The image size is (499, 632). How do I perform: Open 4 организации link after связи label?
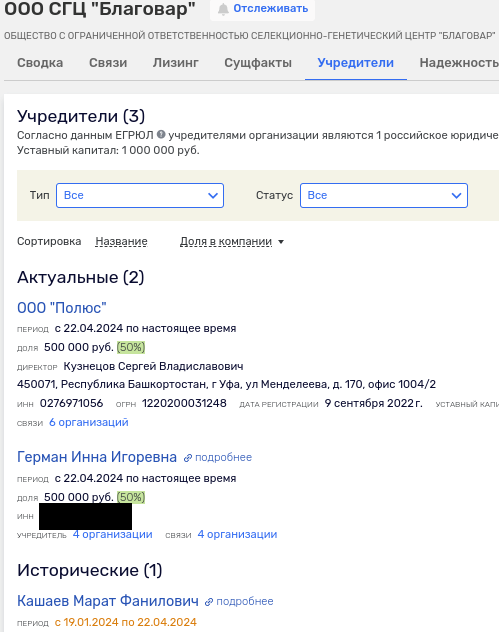[x=237, y=534]
